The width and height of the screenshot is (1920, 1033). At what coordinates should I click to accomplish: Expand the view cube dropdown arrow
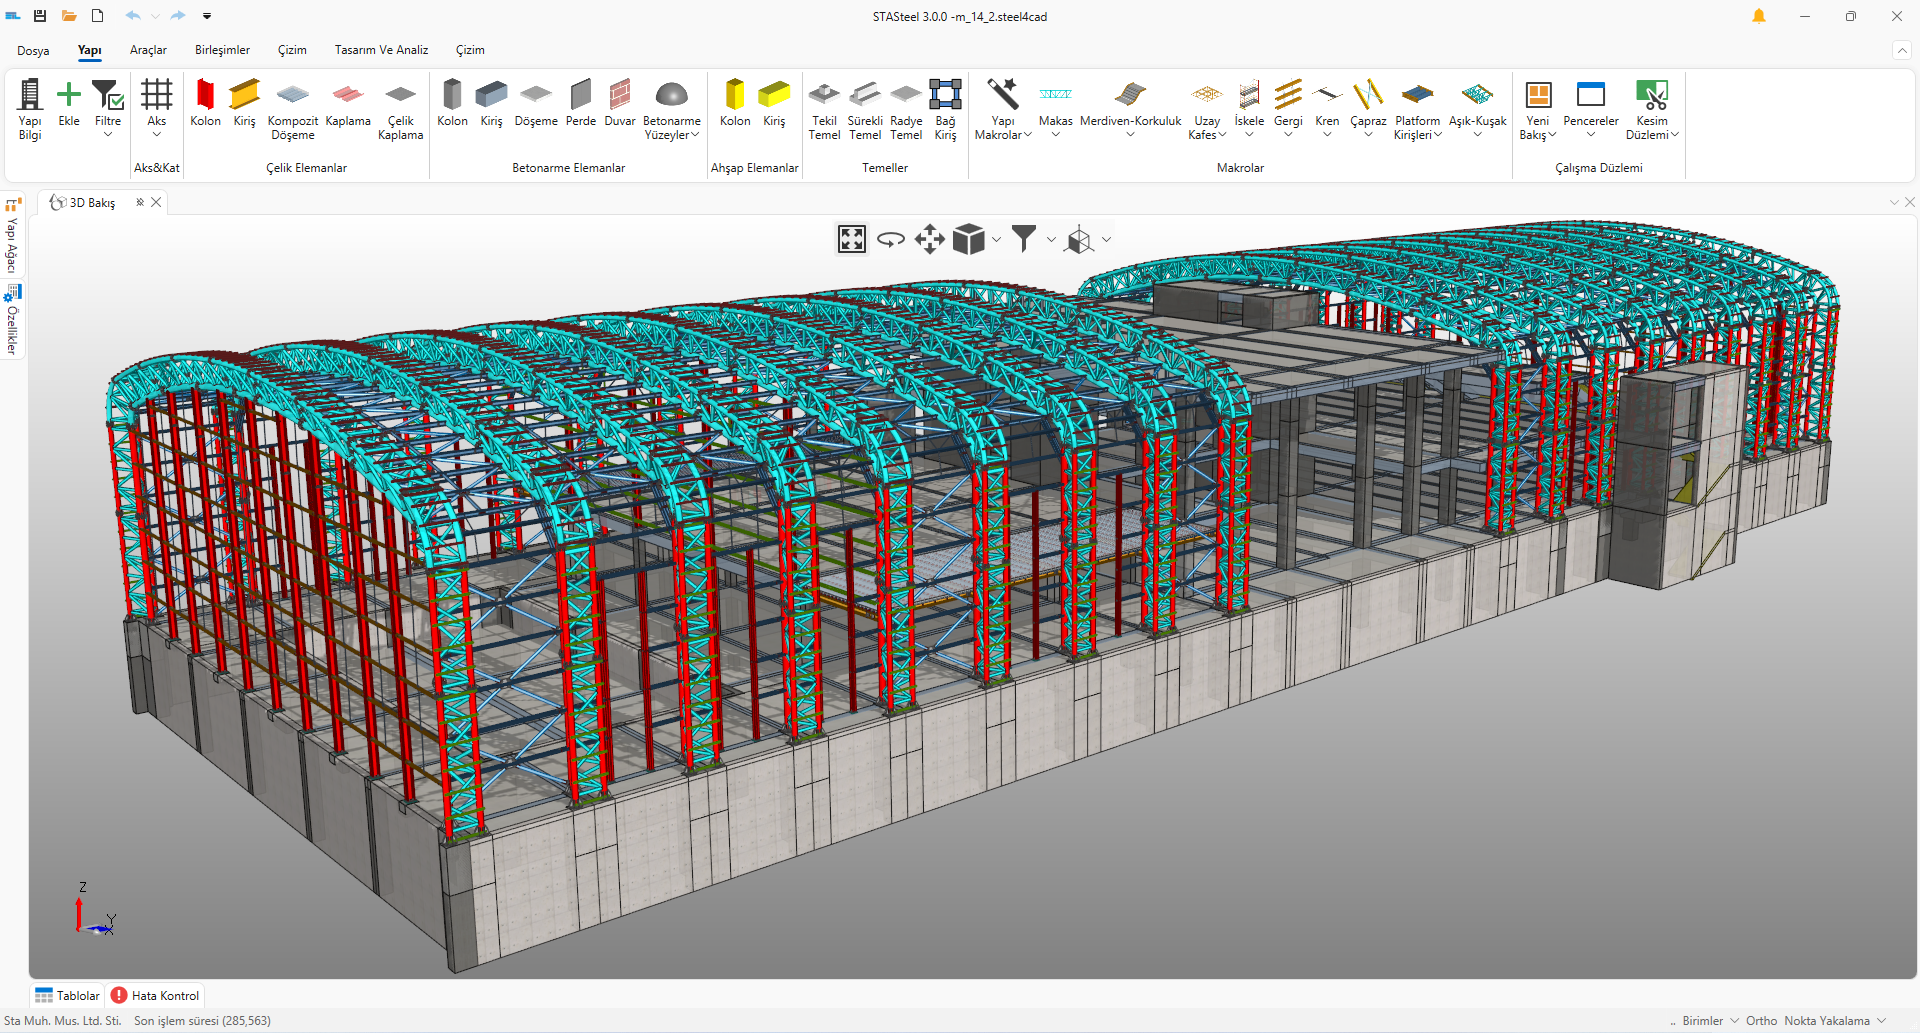(996, 239)
